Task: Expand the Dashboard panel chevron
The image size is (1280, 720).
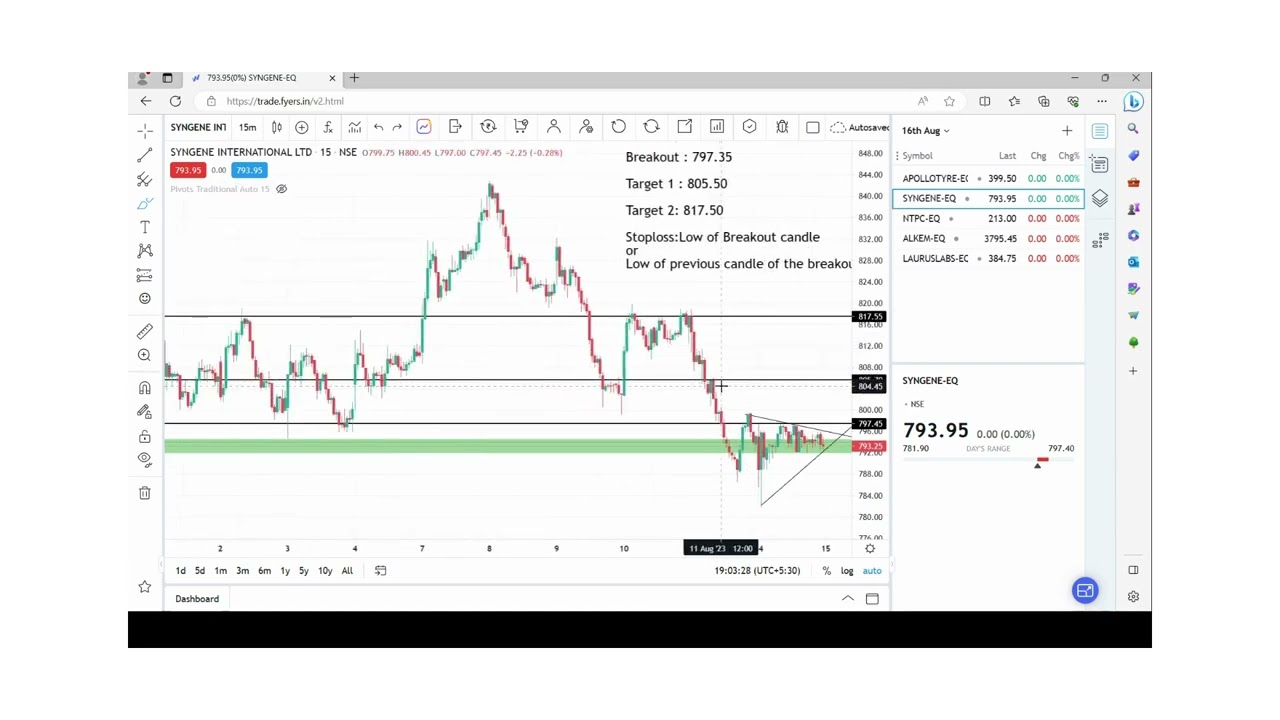Action: click(x=848, y=599)
